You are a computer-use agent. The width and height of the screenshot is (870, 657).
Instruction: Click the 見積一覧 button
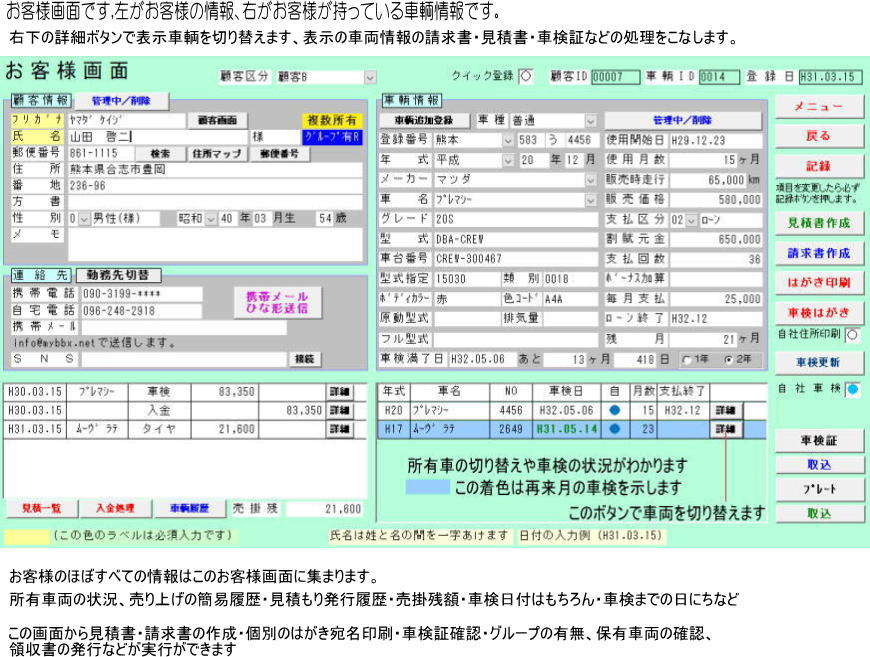click(x=42, y=508)
